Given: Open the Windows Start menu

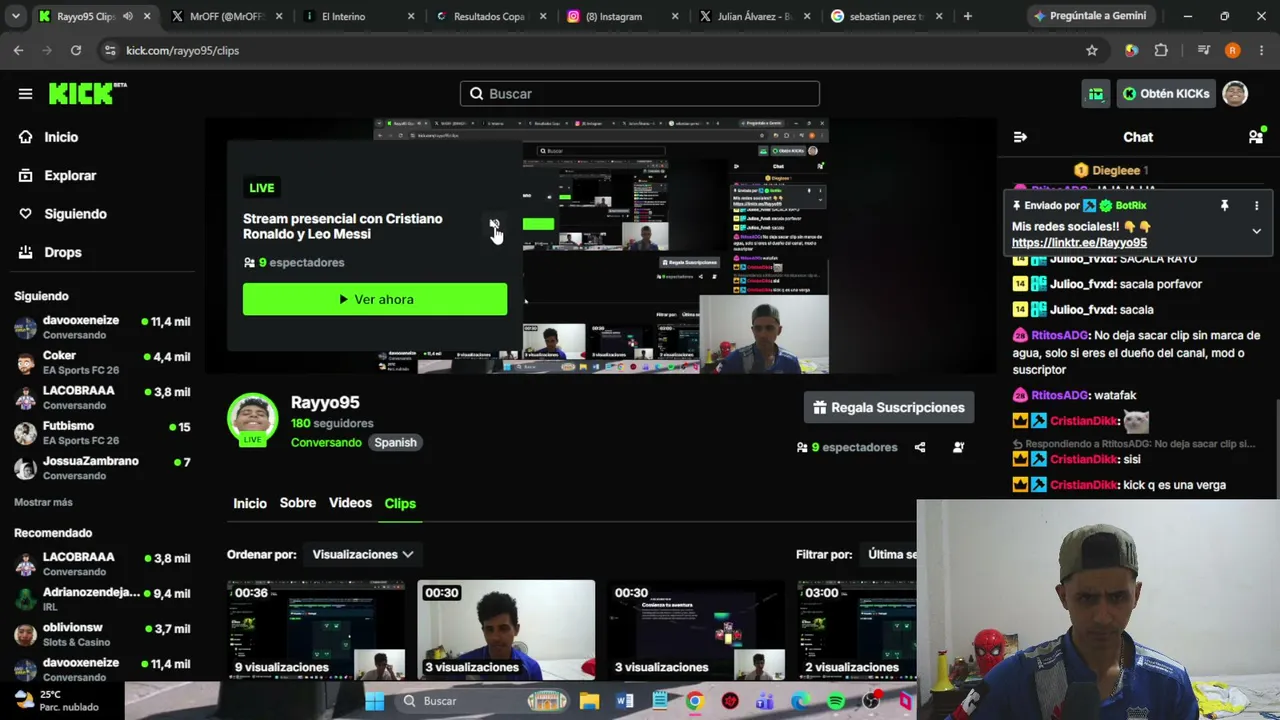Looking at the screenshot, I should click(x=375, y=701).
